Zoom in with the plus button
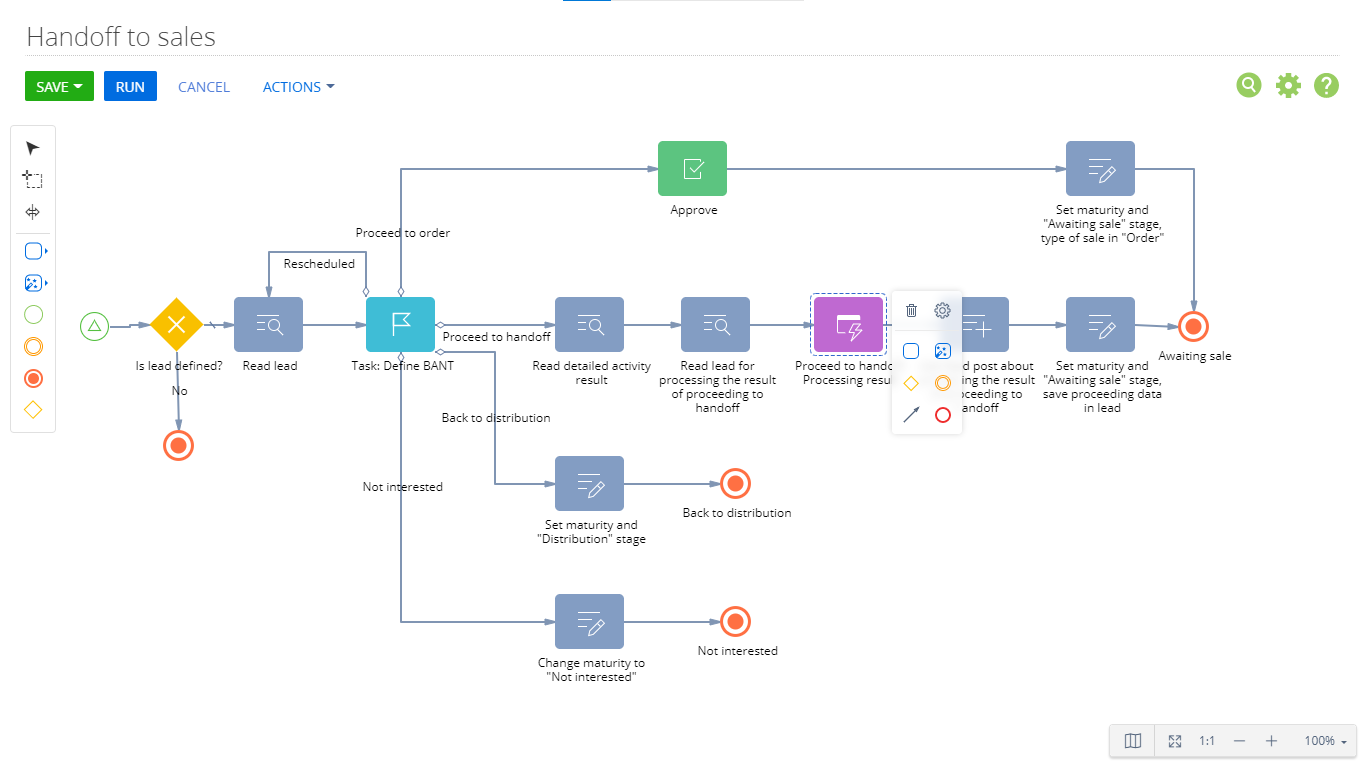This screenshot has width=1364, height=766. pos(1271,741)
